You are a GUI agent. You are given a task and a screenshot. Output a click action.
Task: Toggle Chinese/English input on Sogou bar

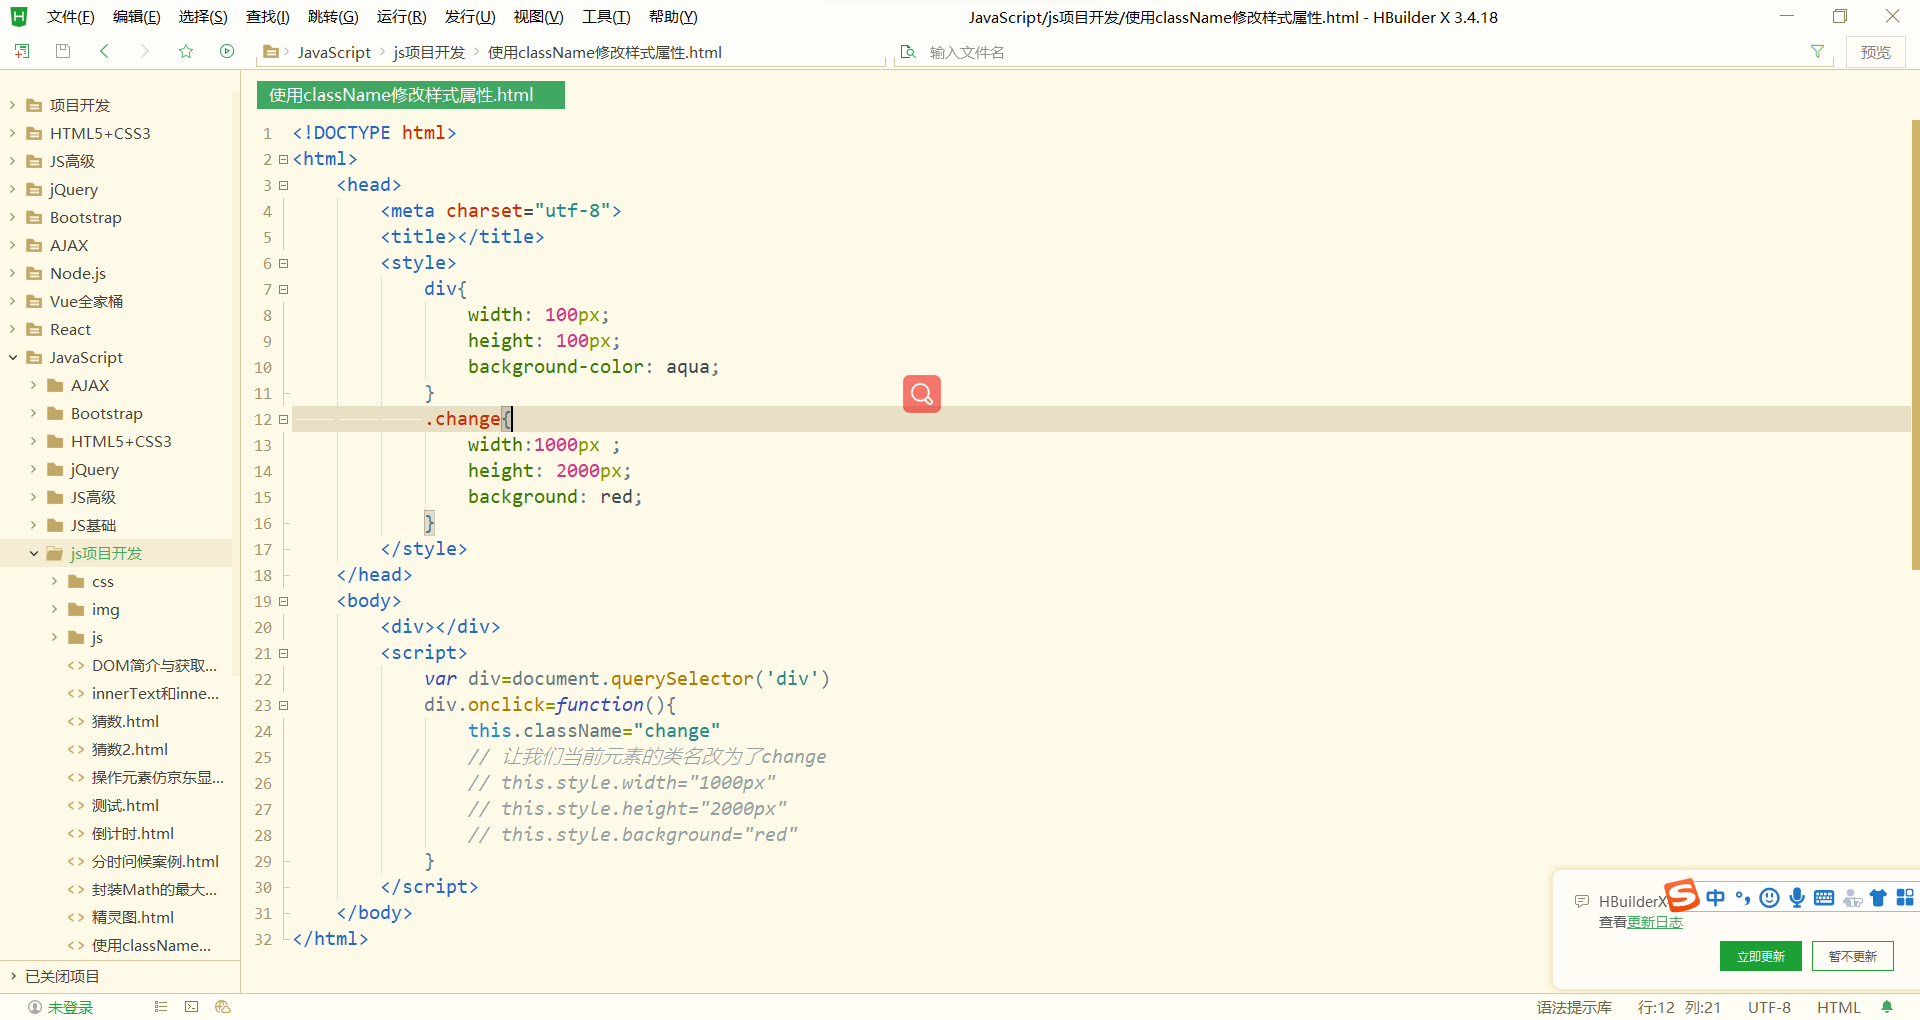click(1716, 898)
